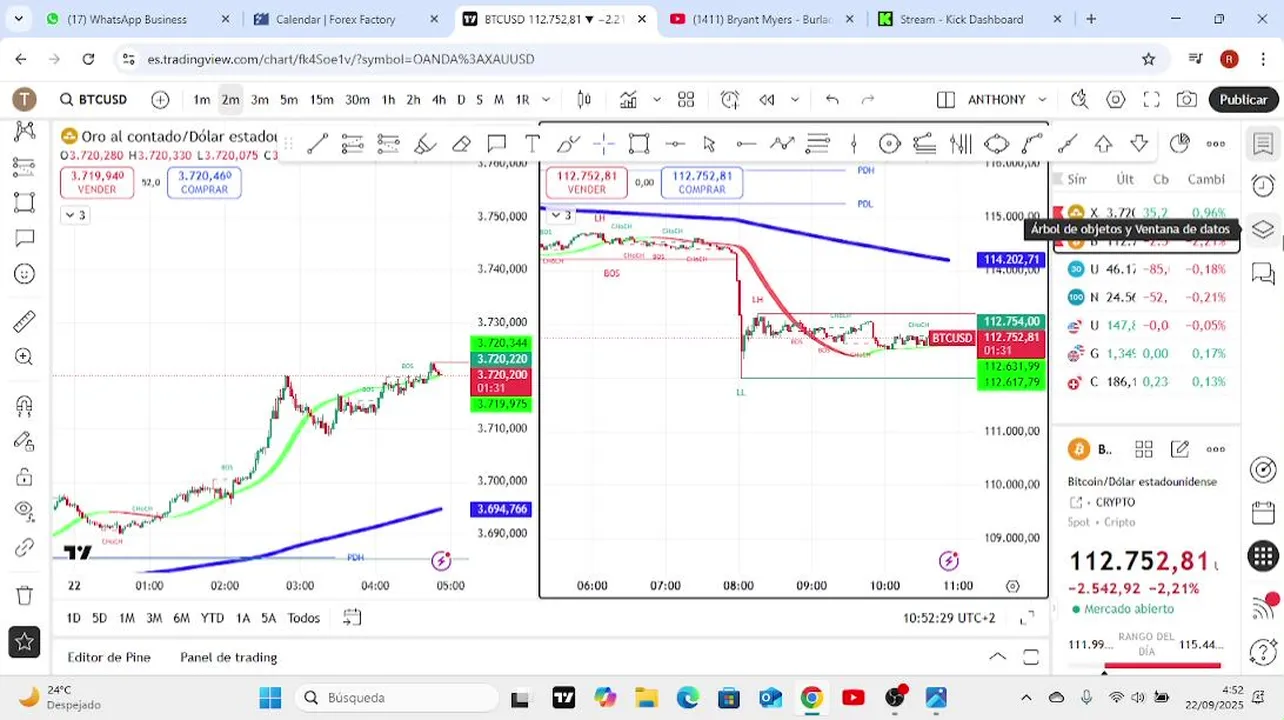Image resolution: width=1284 pixels, height=720 pixels.
Task: Open more options in BTC details panel
Action: click(1216, 449)
